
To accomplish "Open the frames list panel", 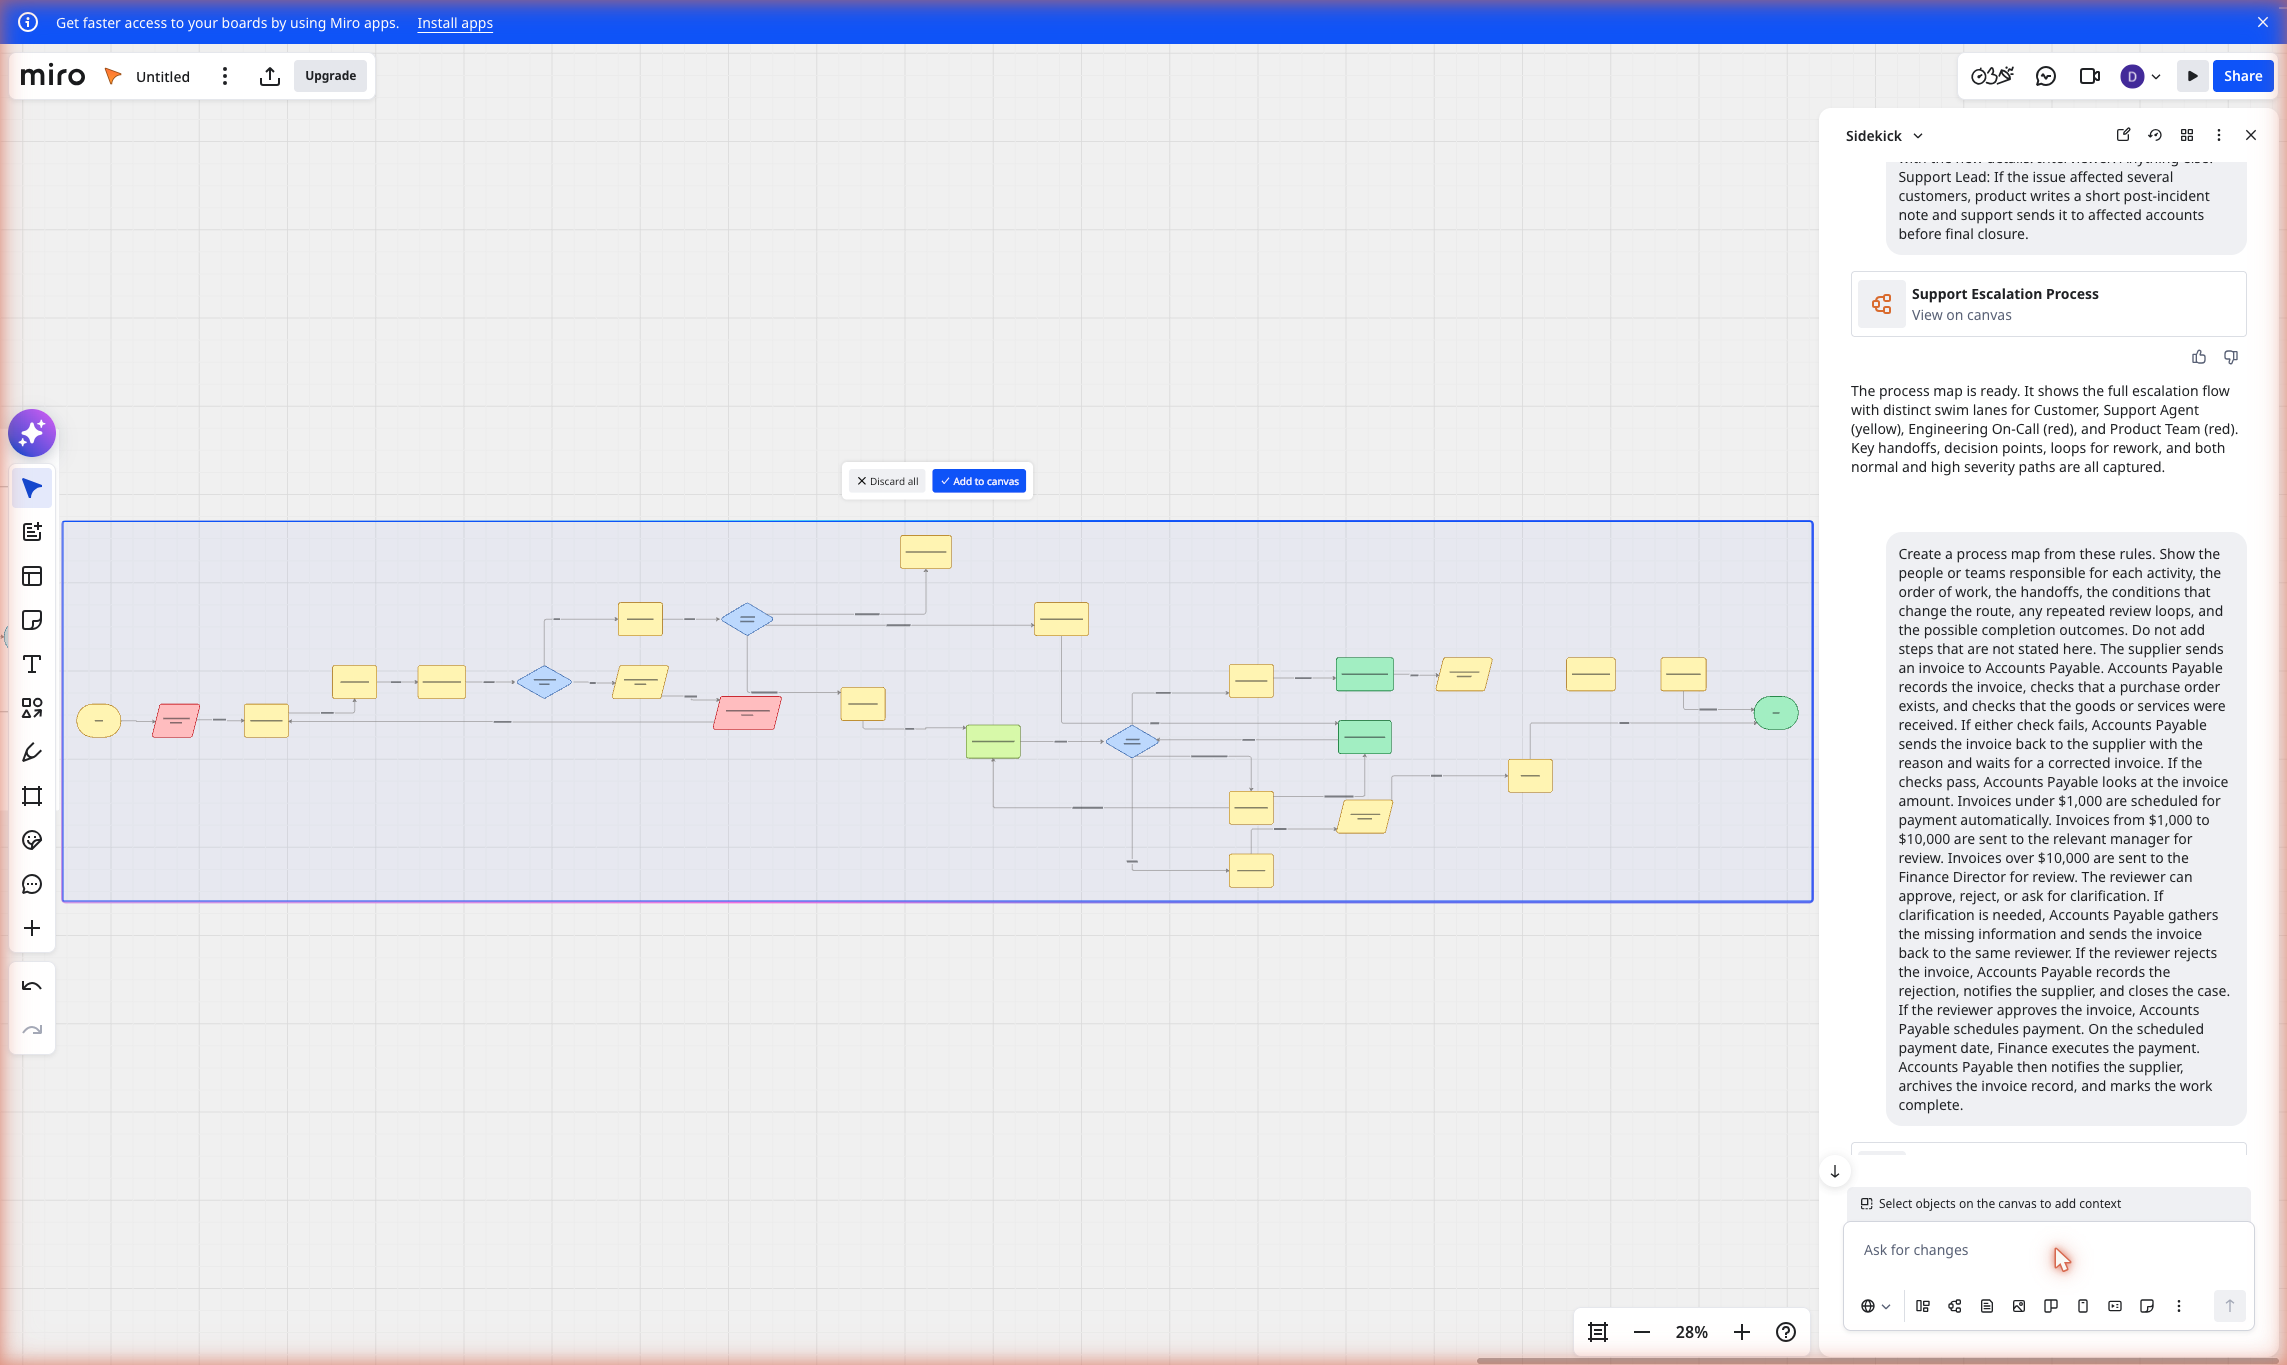I will coord(1598,1332).
